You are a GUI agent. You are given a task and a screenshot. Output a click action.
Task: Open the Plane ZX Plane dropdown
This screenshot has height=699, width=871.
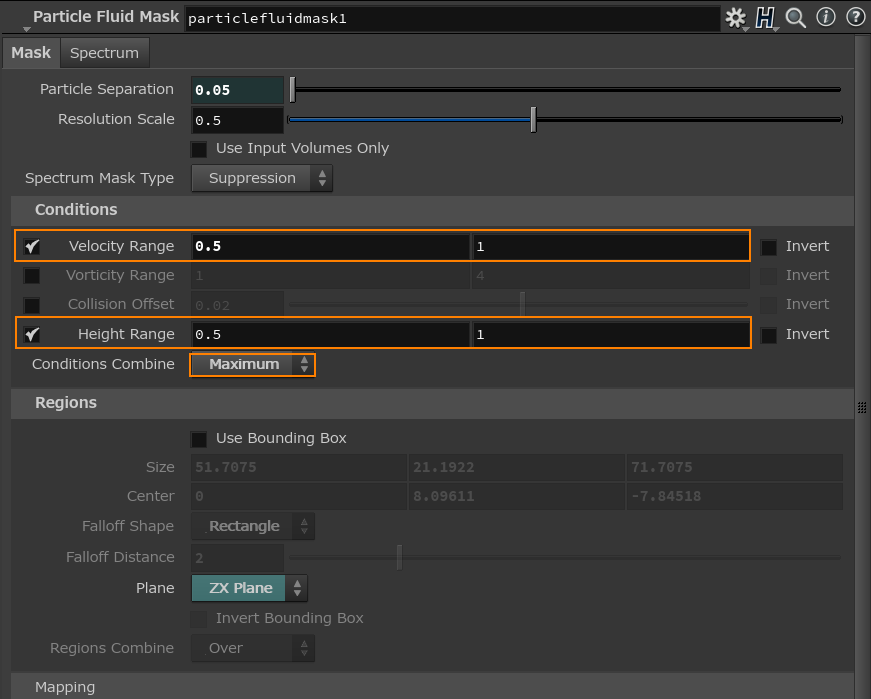click(x=249, y=588)
